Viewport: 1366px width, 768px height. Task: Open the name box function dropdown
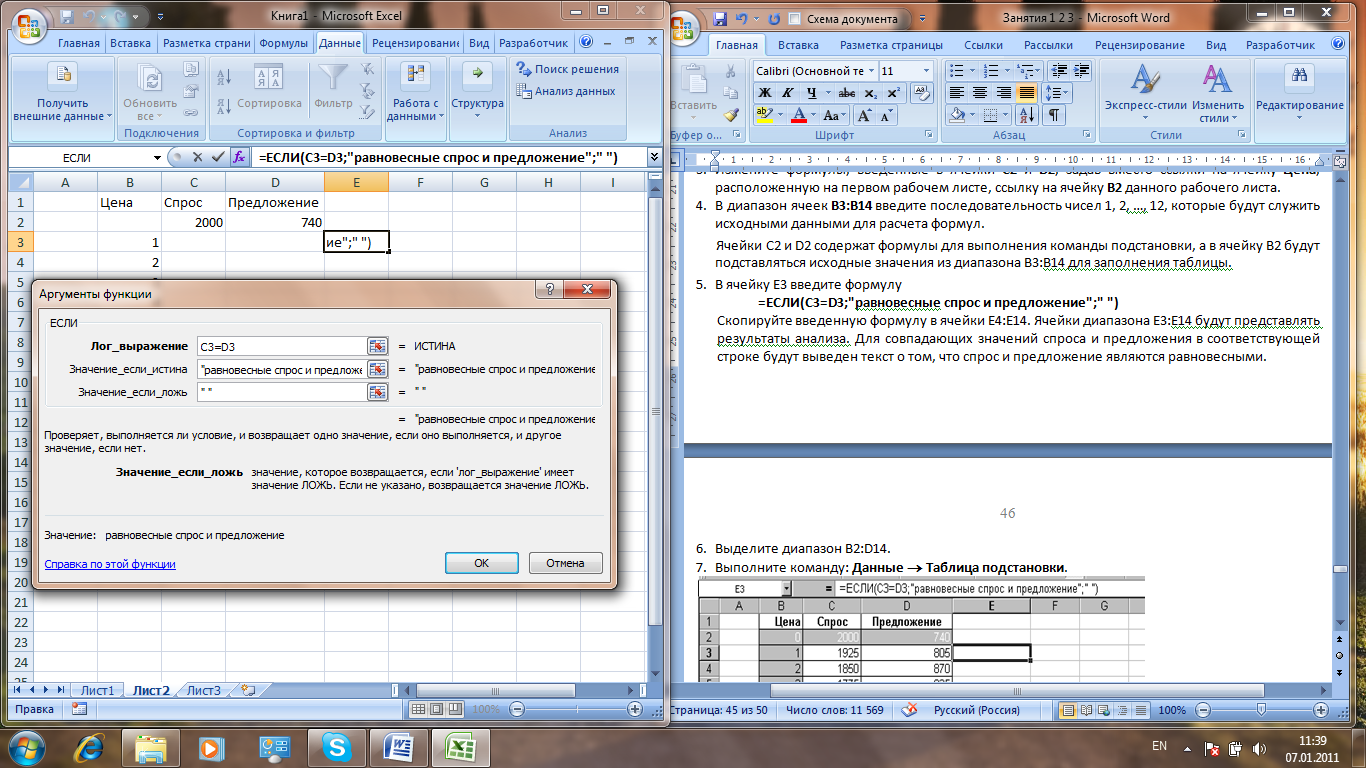coord(157,158)
